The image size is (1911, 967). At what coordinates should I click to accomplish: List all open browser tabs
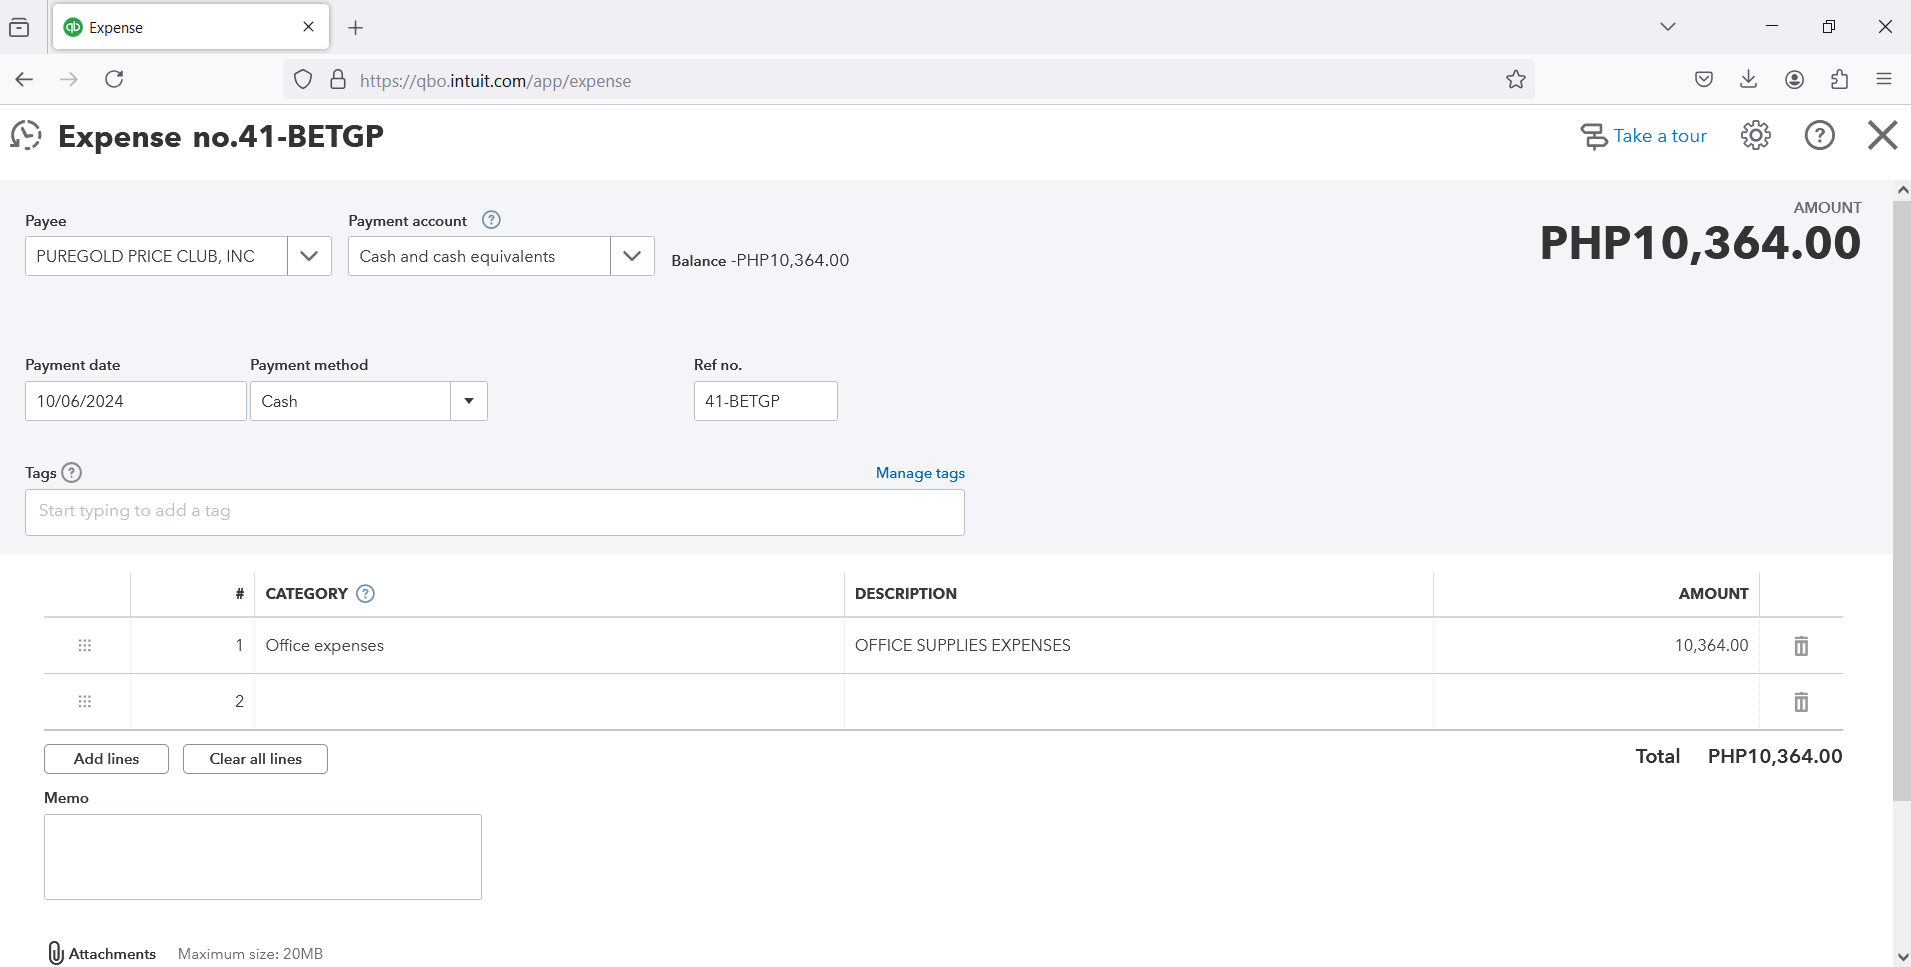1667,27
